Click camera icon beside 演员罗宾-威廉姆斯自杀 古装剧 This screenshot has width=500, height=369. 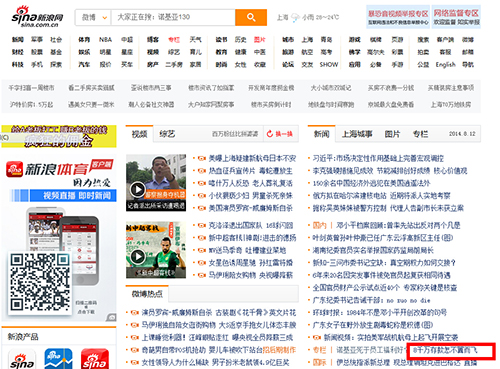(134, 313)
